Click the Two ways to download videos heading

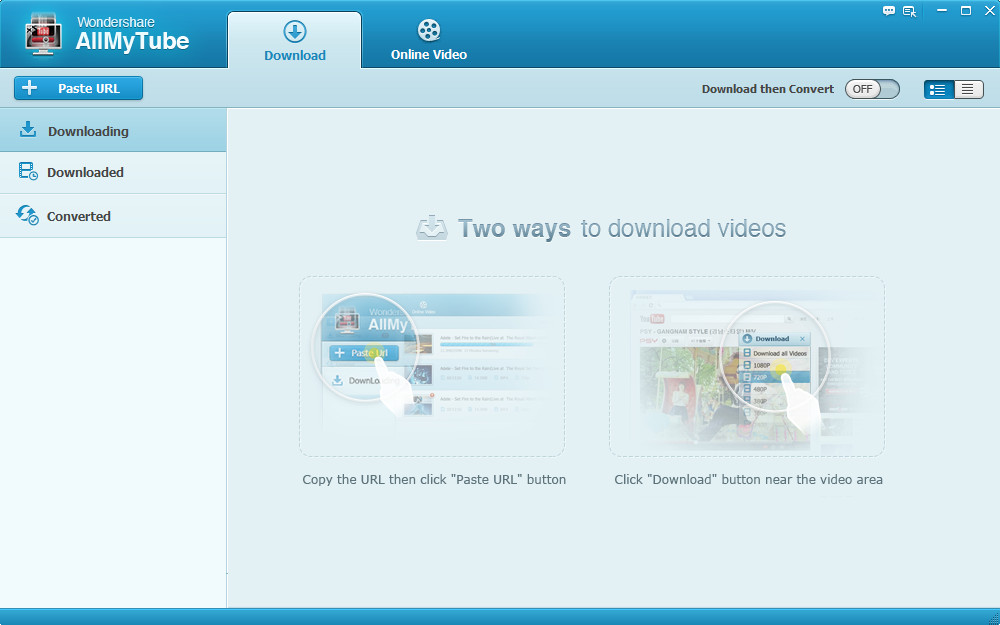tap(601, 228)
